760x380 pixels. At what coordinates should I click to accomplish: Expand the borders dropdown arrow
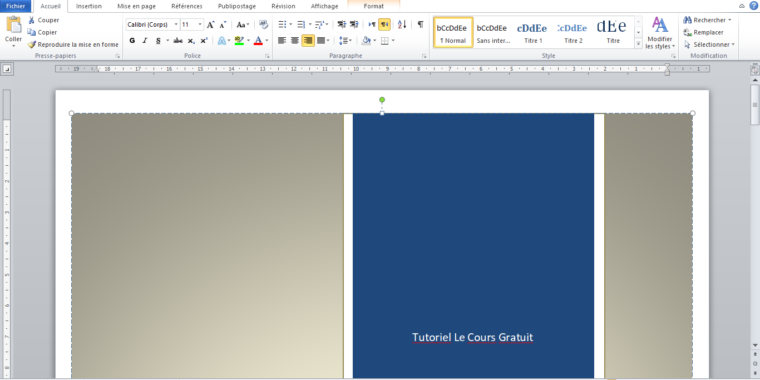click(x=393, y=41)
